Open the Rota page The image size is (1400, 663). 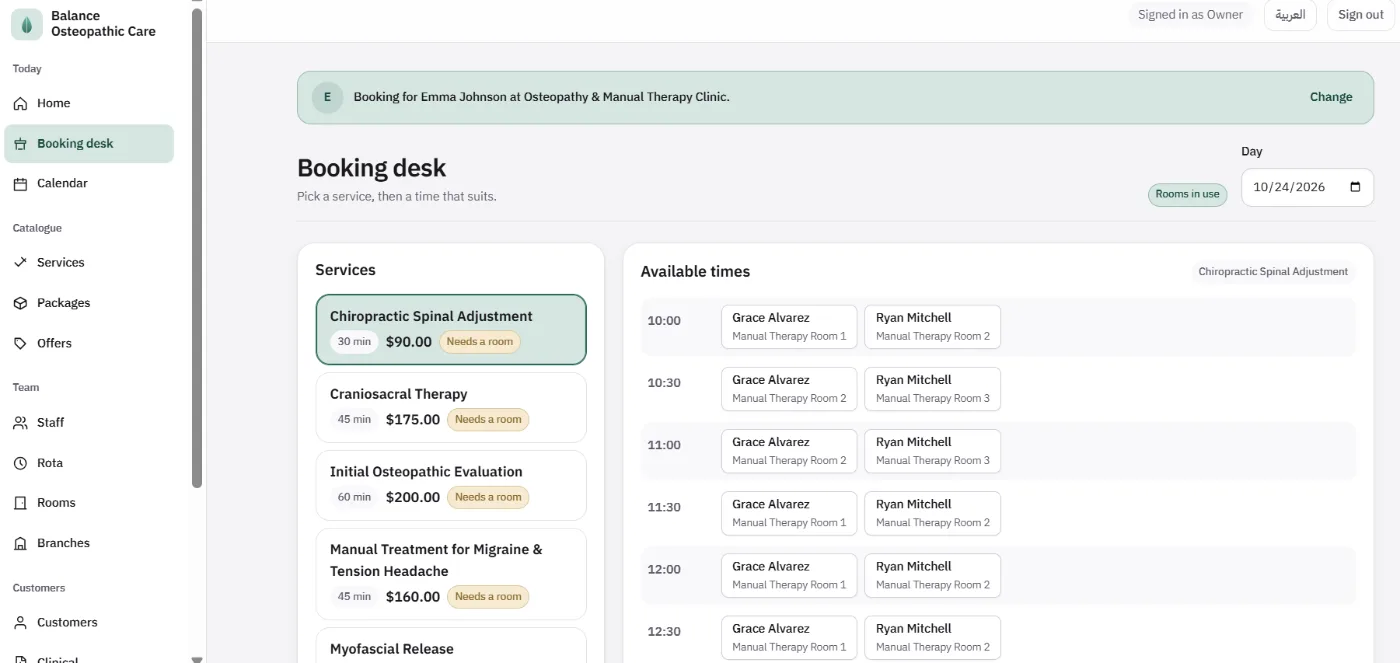[89, 463]
